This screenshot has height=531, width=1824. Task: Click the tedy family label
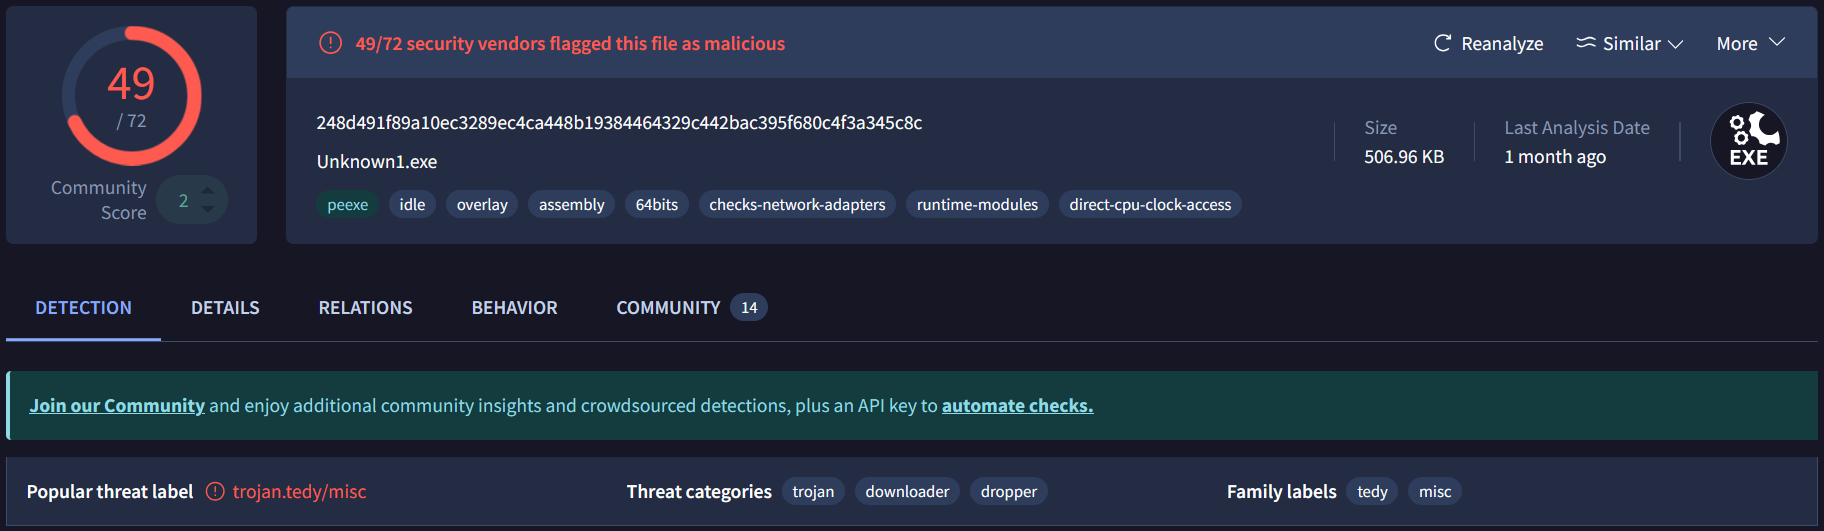tap(1372, 491)
